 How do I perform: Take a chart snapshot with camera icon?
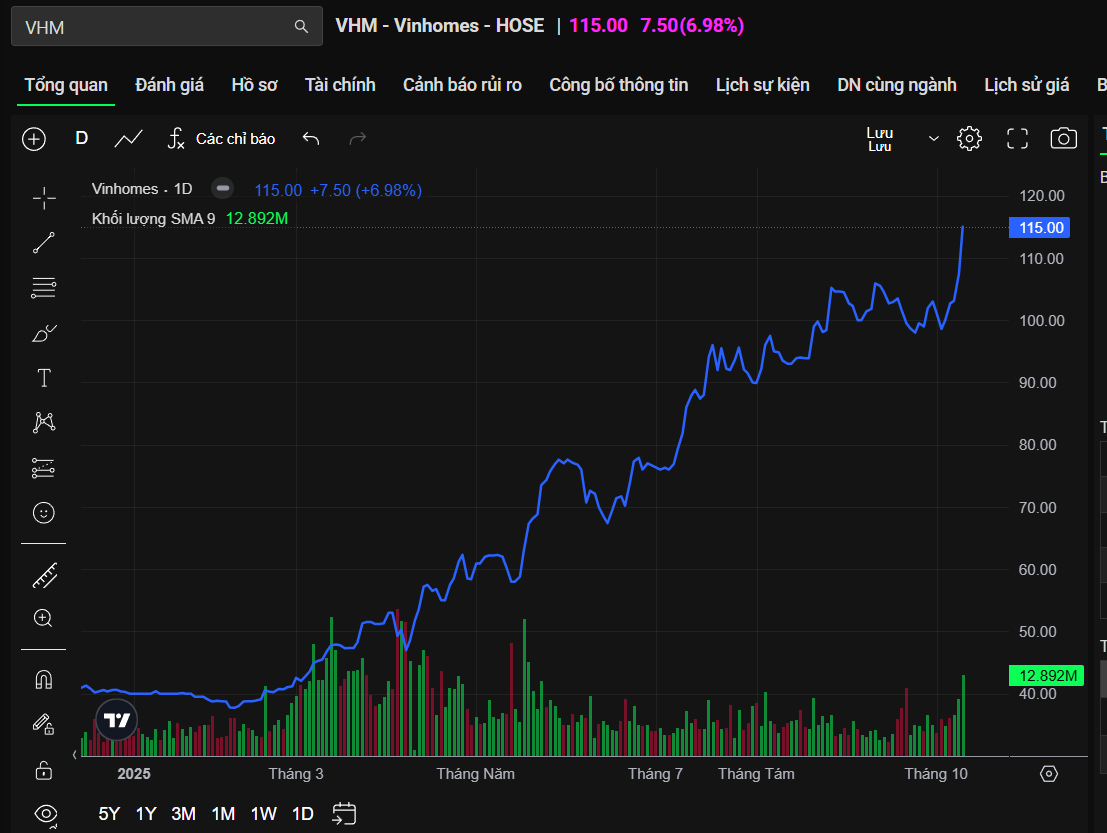[x=1064, y=139]
